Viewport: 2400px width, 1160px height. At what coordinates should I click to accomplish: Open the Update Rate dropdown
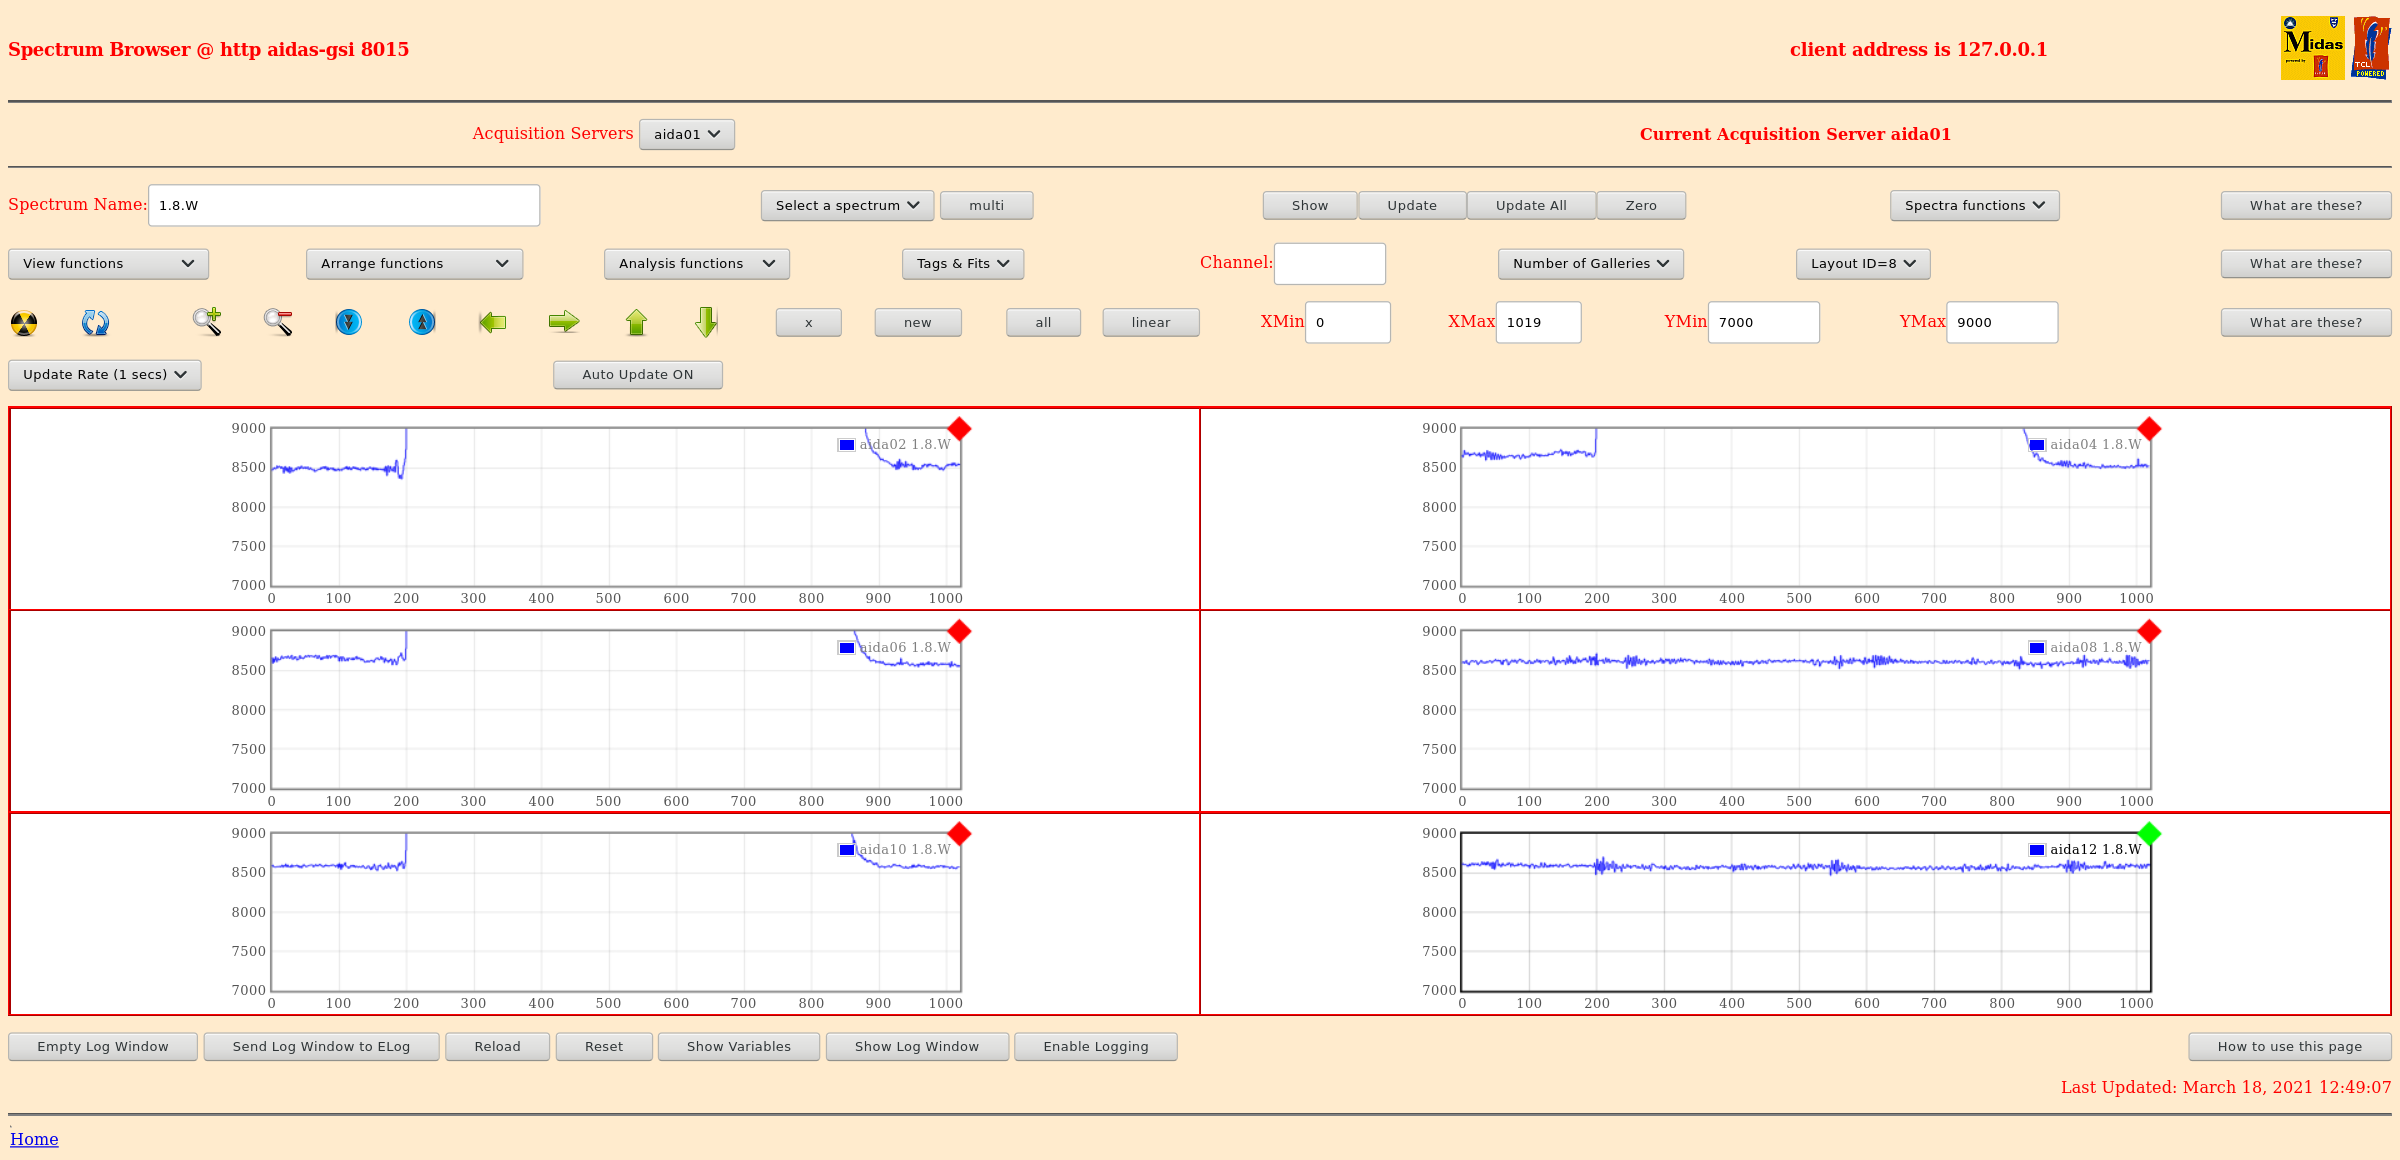coord(104,375)
